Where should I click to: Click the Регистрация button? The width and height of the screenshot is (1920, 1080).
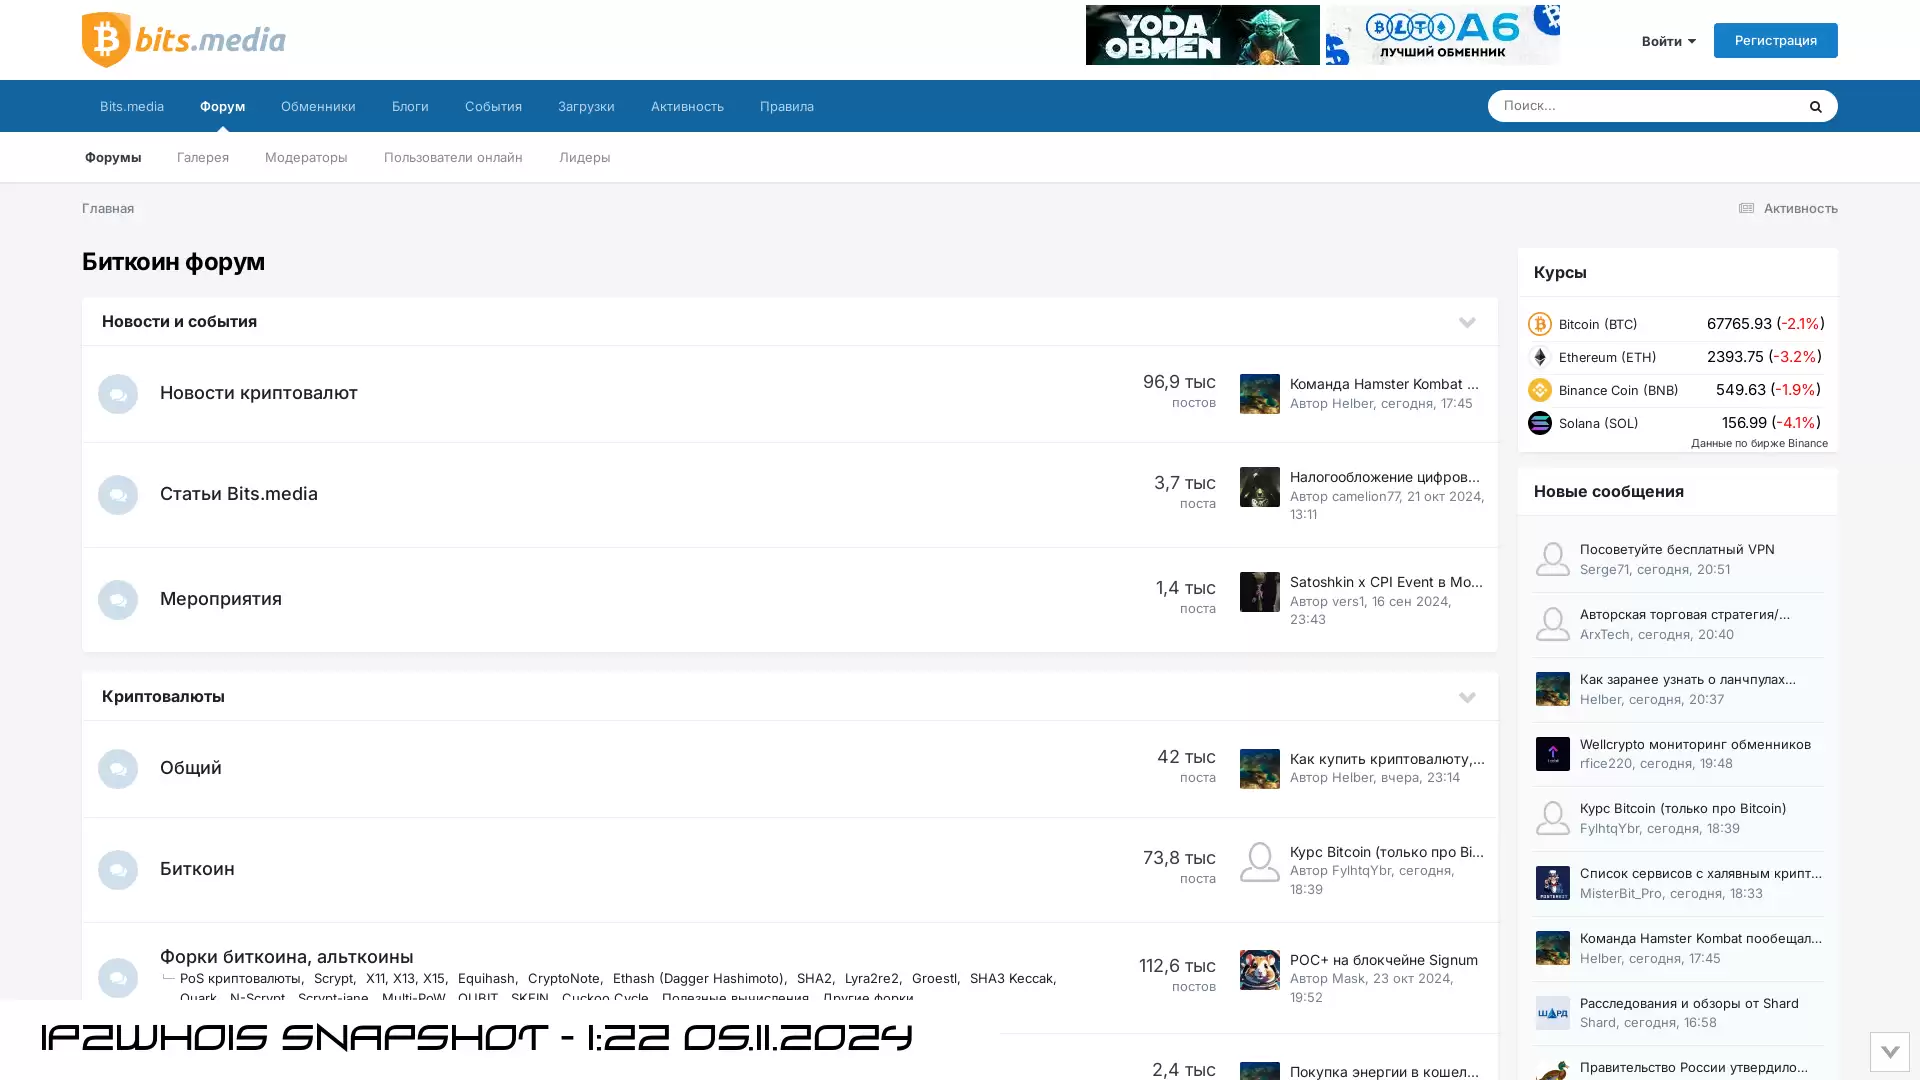[1775, 40]
